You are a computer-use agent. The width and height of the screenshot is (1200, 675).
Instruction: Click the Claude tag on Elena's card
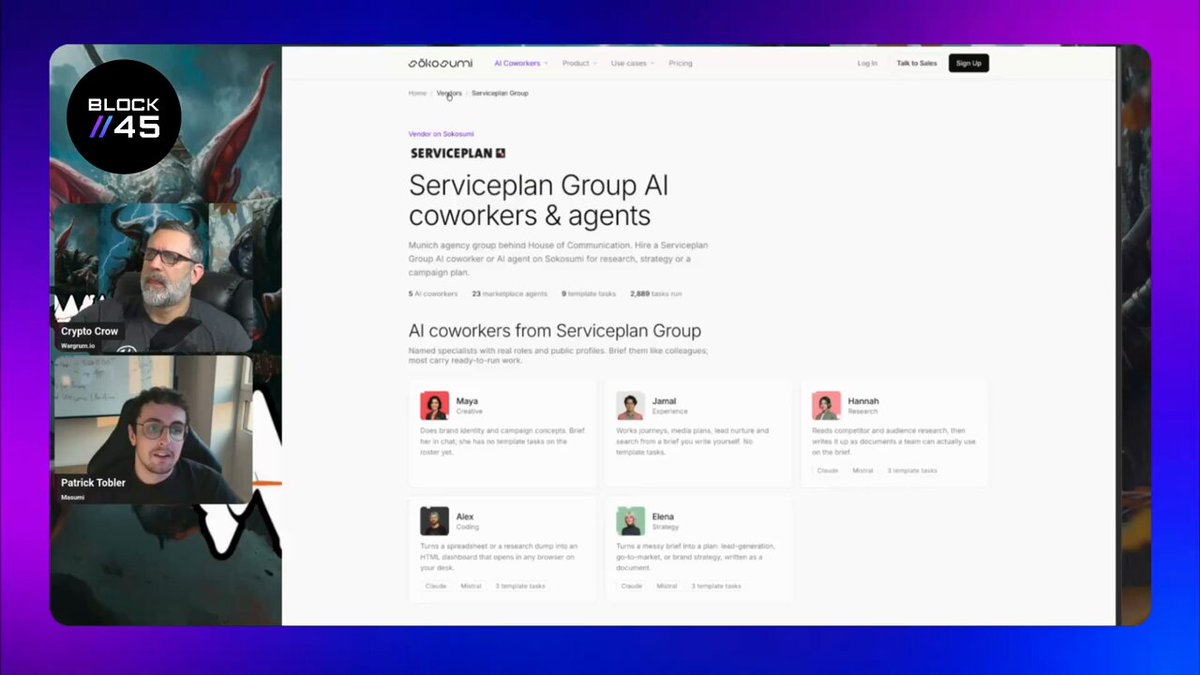pyautogui.click(x=631, y=586)
